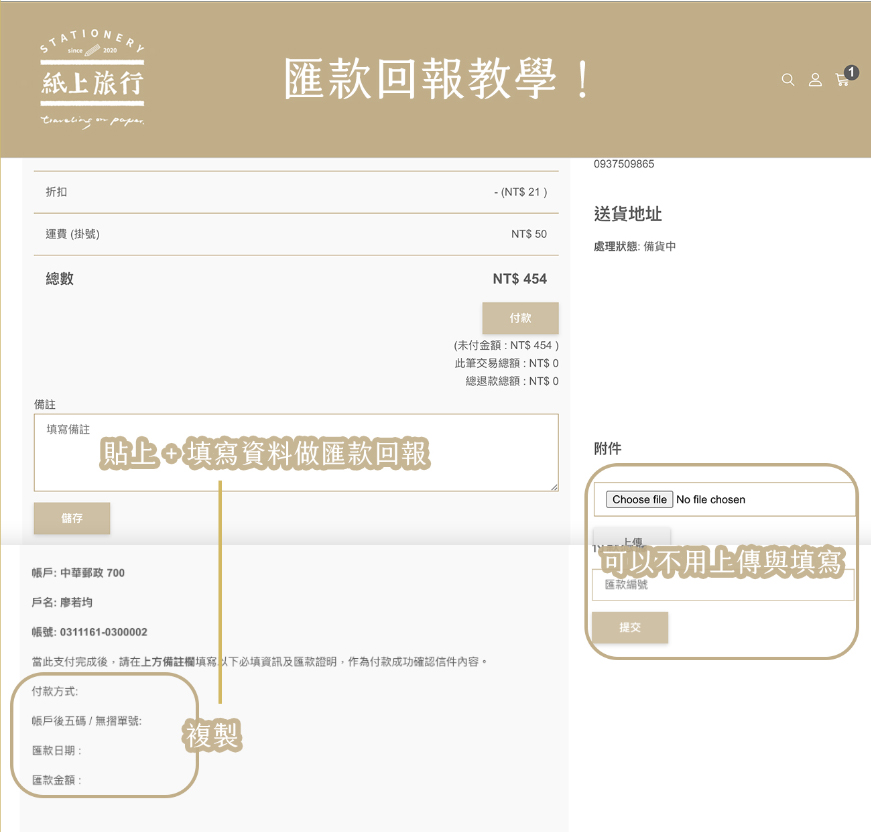Image resolution: width=871 pixels, height=832 pixels.
Task: Open the shopping cart icon
Action: (x=842, y=80)
